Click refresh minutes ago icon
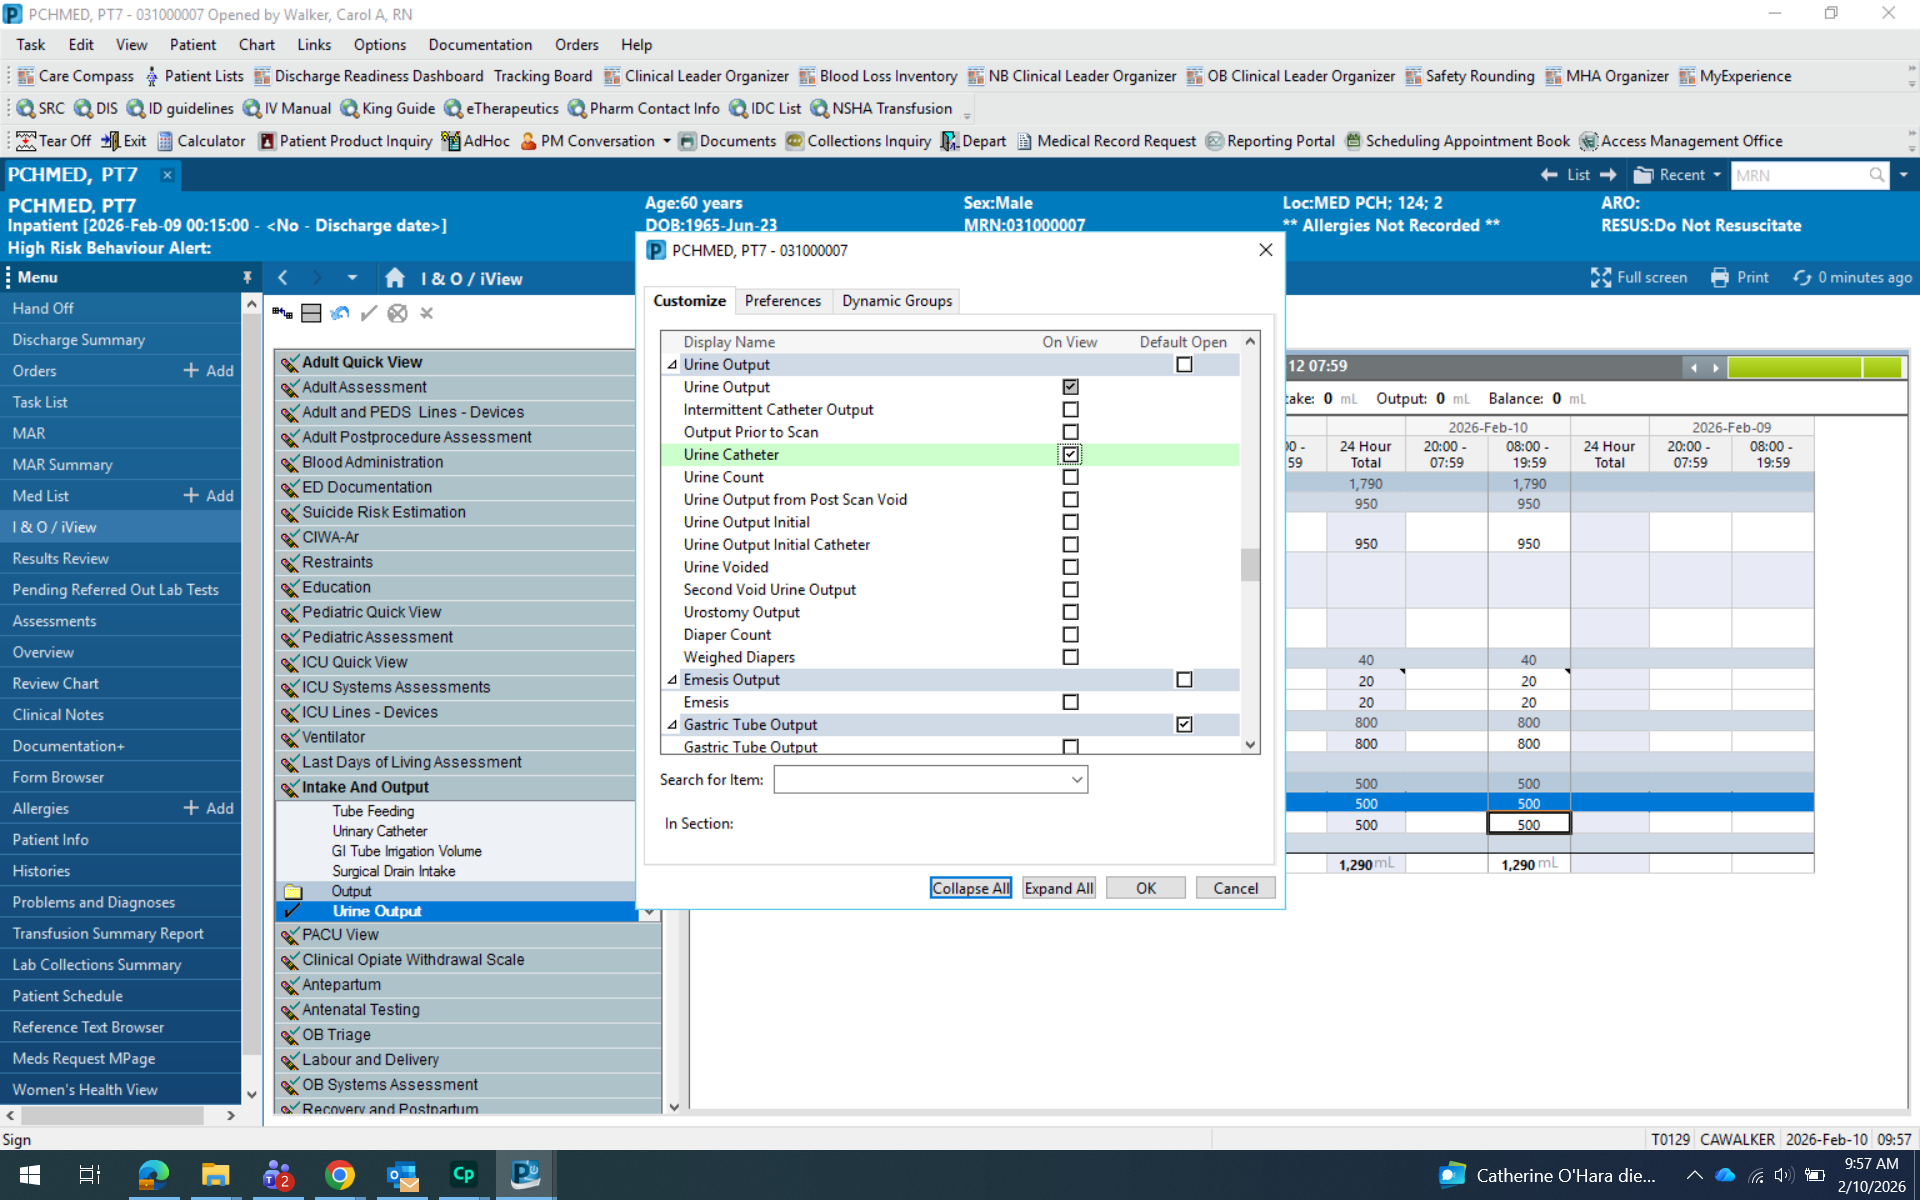The image size is (1920, 1200). [1802, 278]
